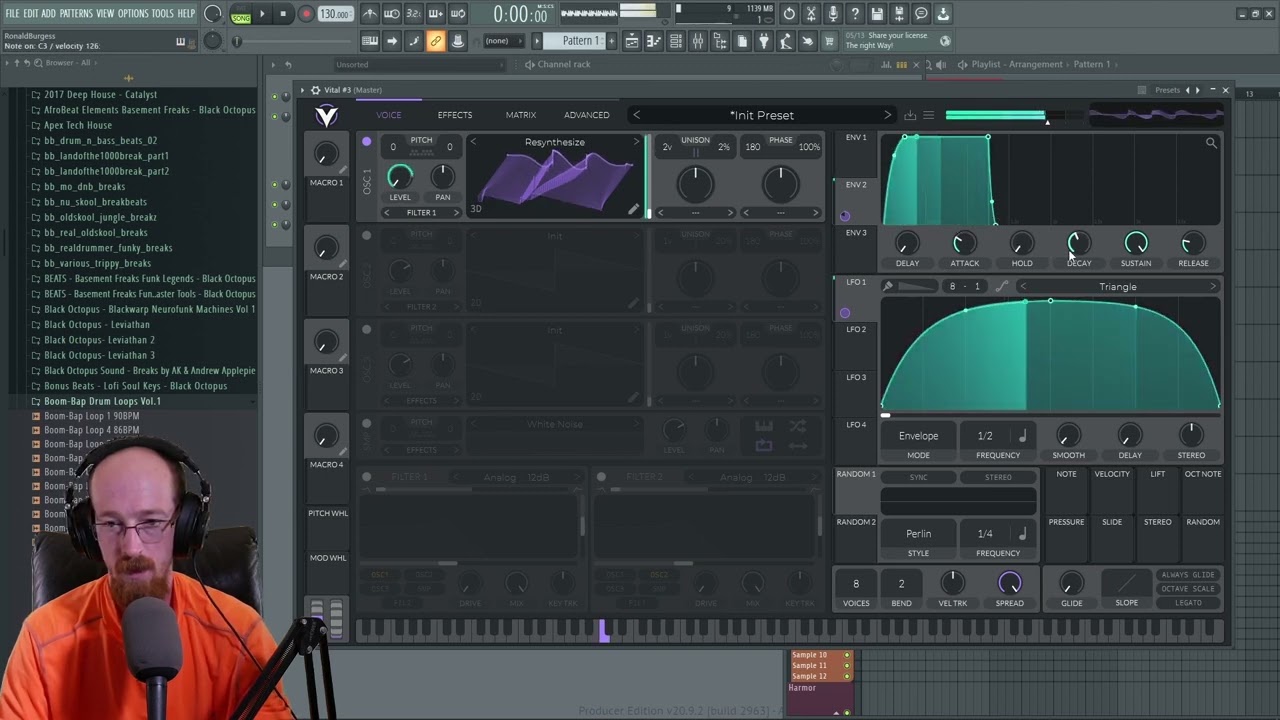Click next preset arrow beside Init Preset

pos(886,115)
